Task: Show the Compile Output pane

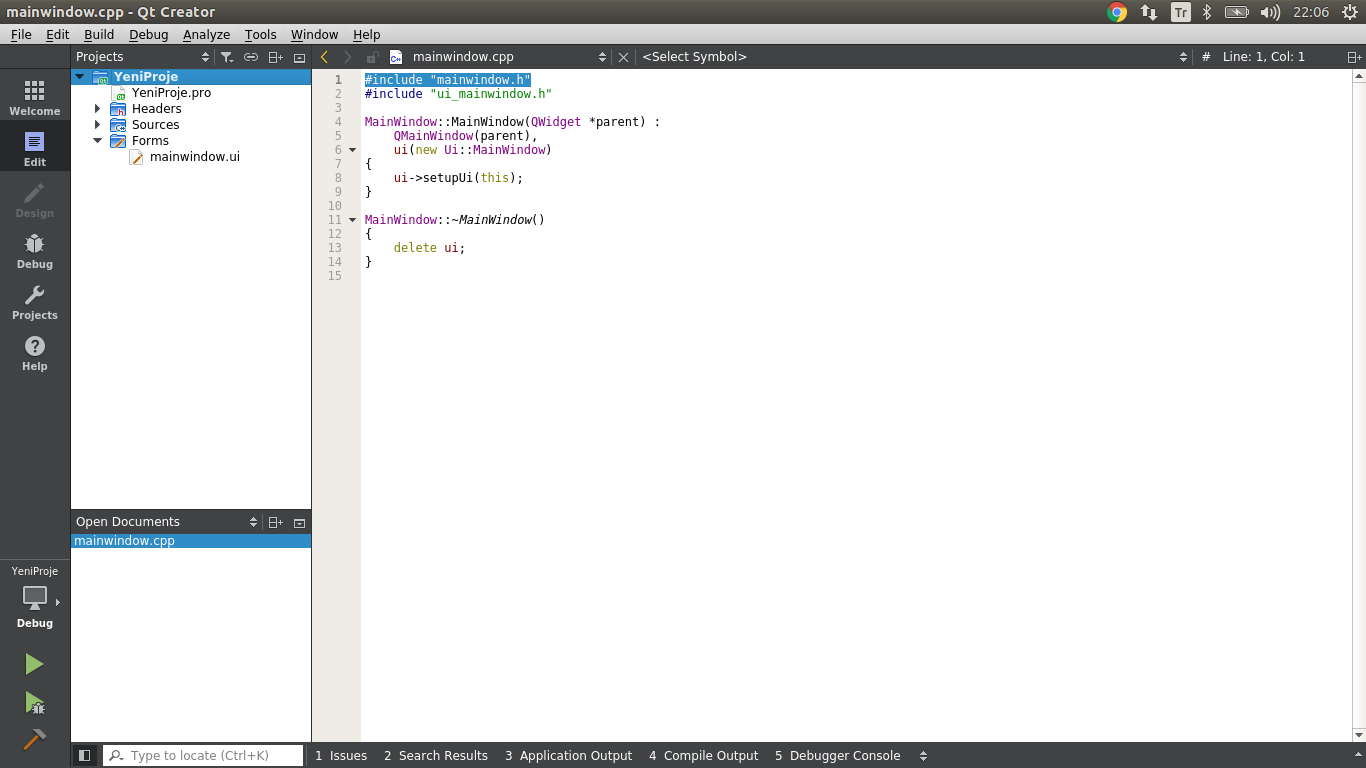Action: click(704, 756)
